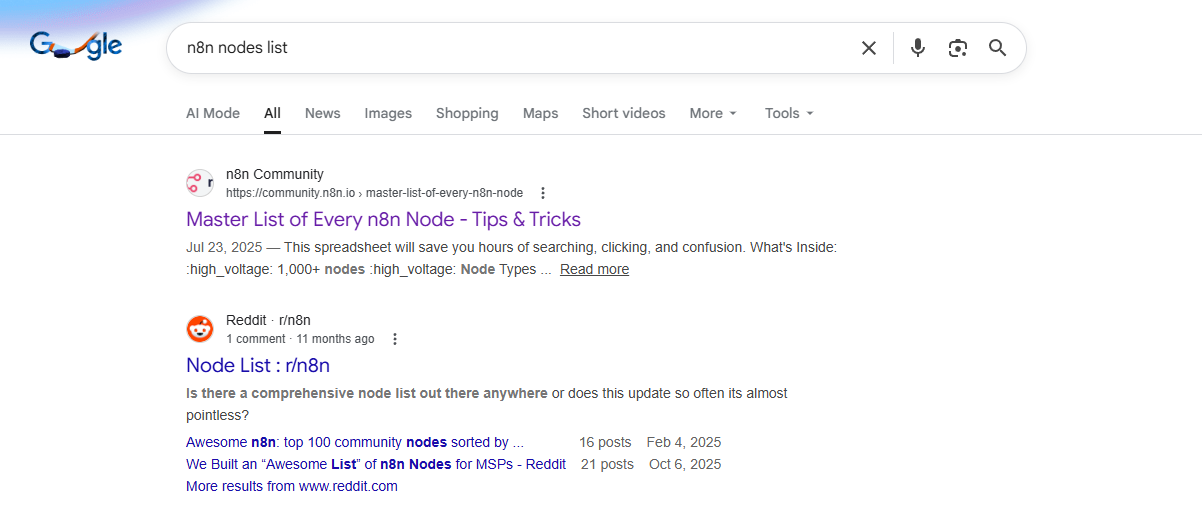The height and width of the screenshot is (529, 1202).
Task: Open the Tools dropdown
Action: [789, 113]
